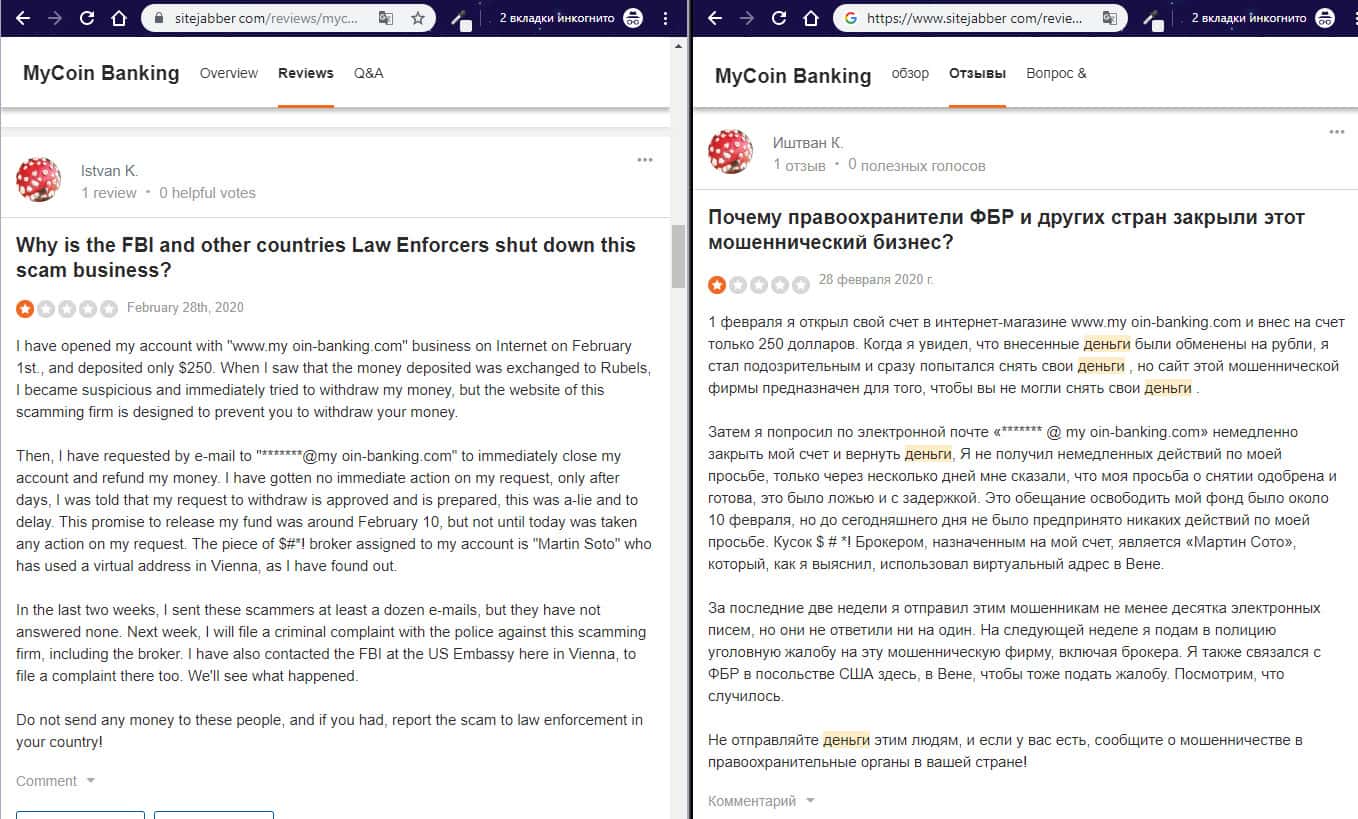Reload the page in the left browser window
The height and width of the screenshot is (819, 1358).
point(87,18)
